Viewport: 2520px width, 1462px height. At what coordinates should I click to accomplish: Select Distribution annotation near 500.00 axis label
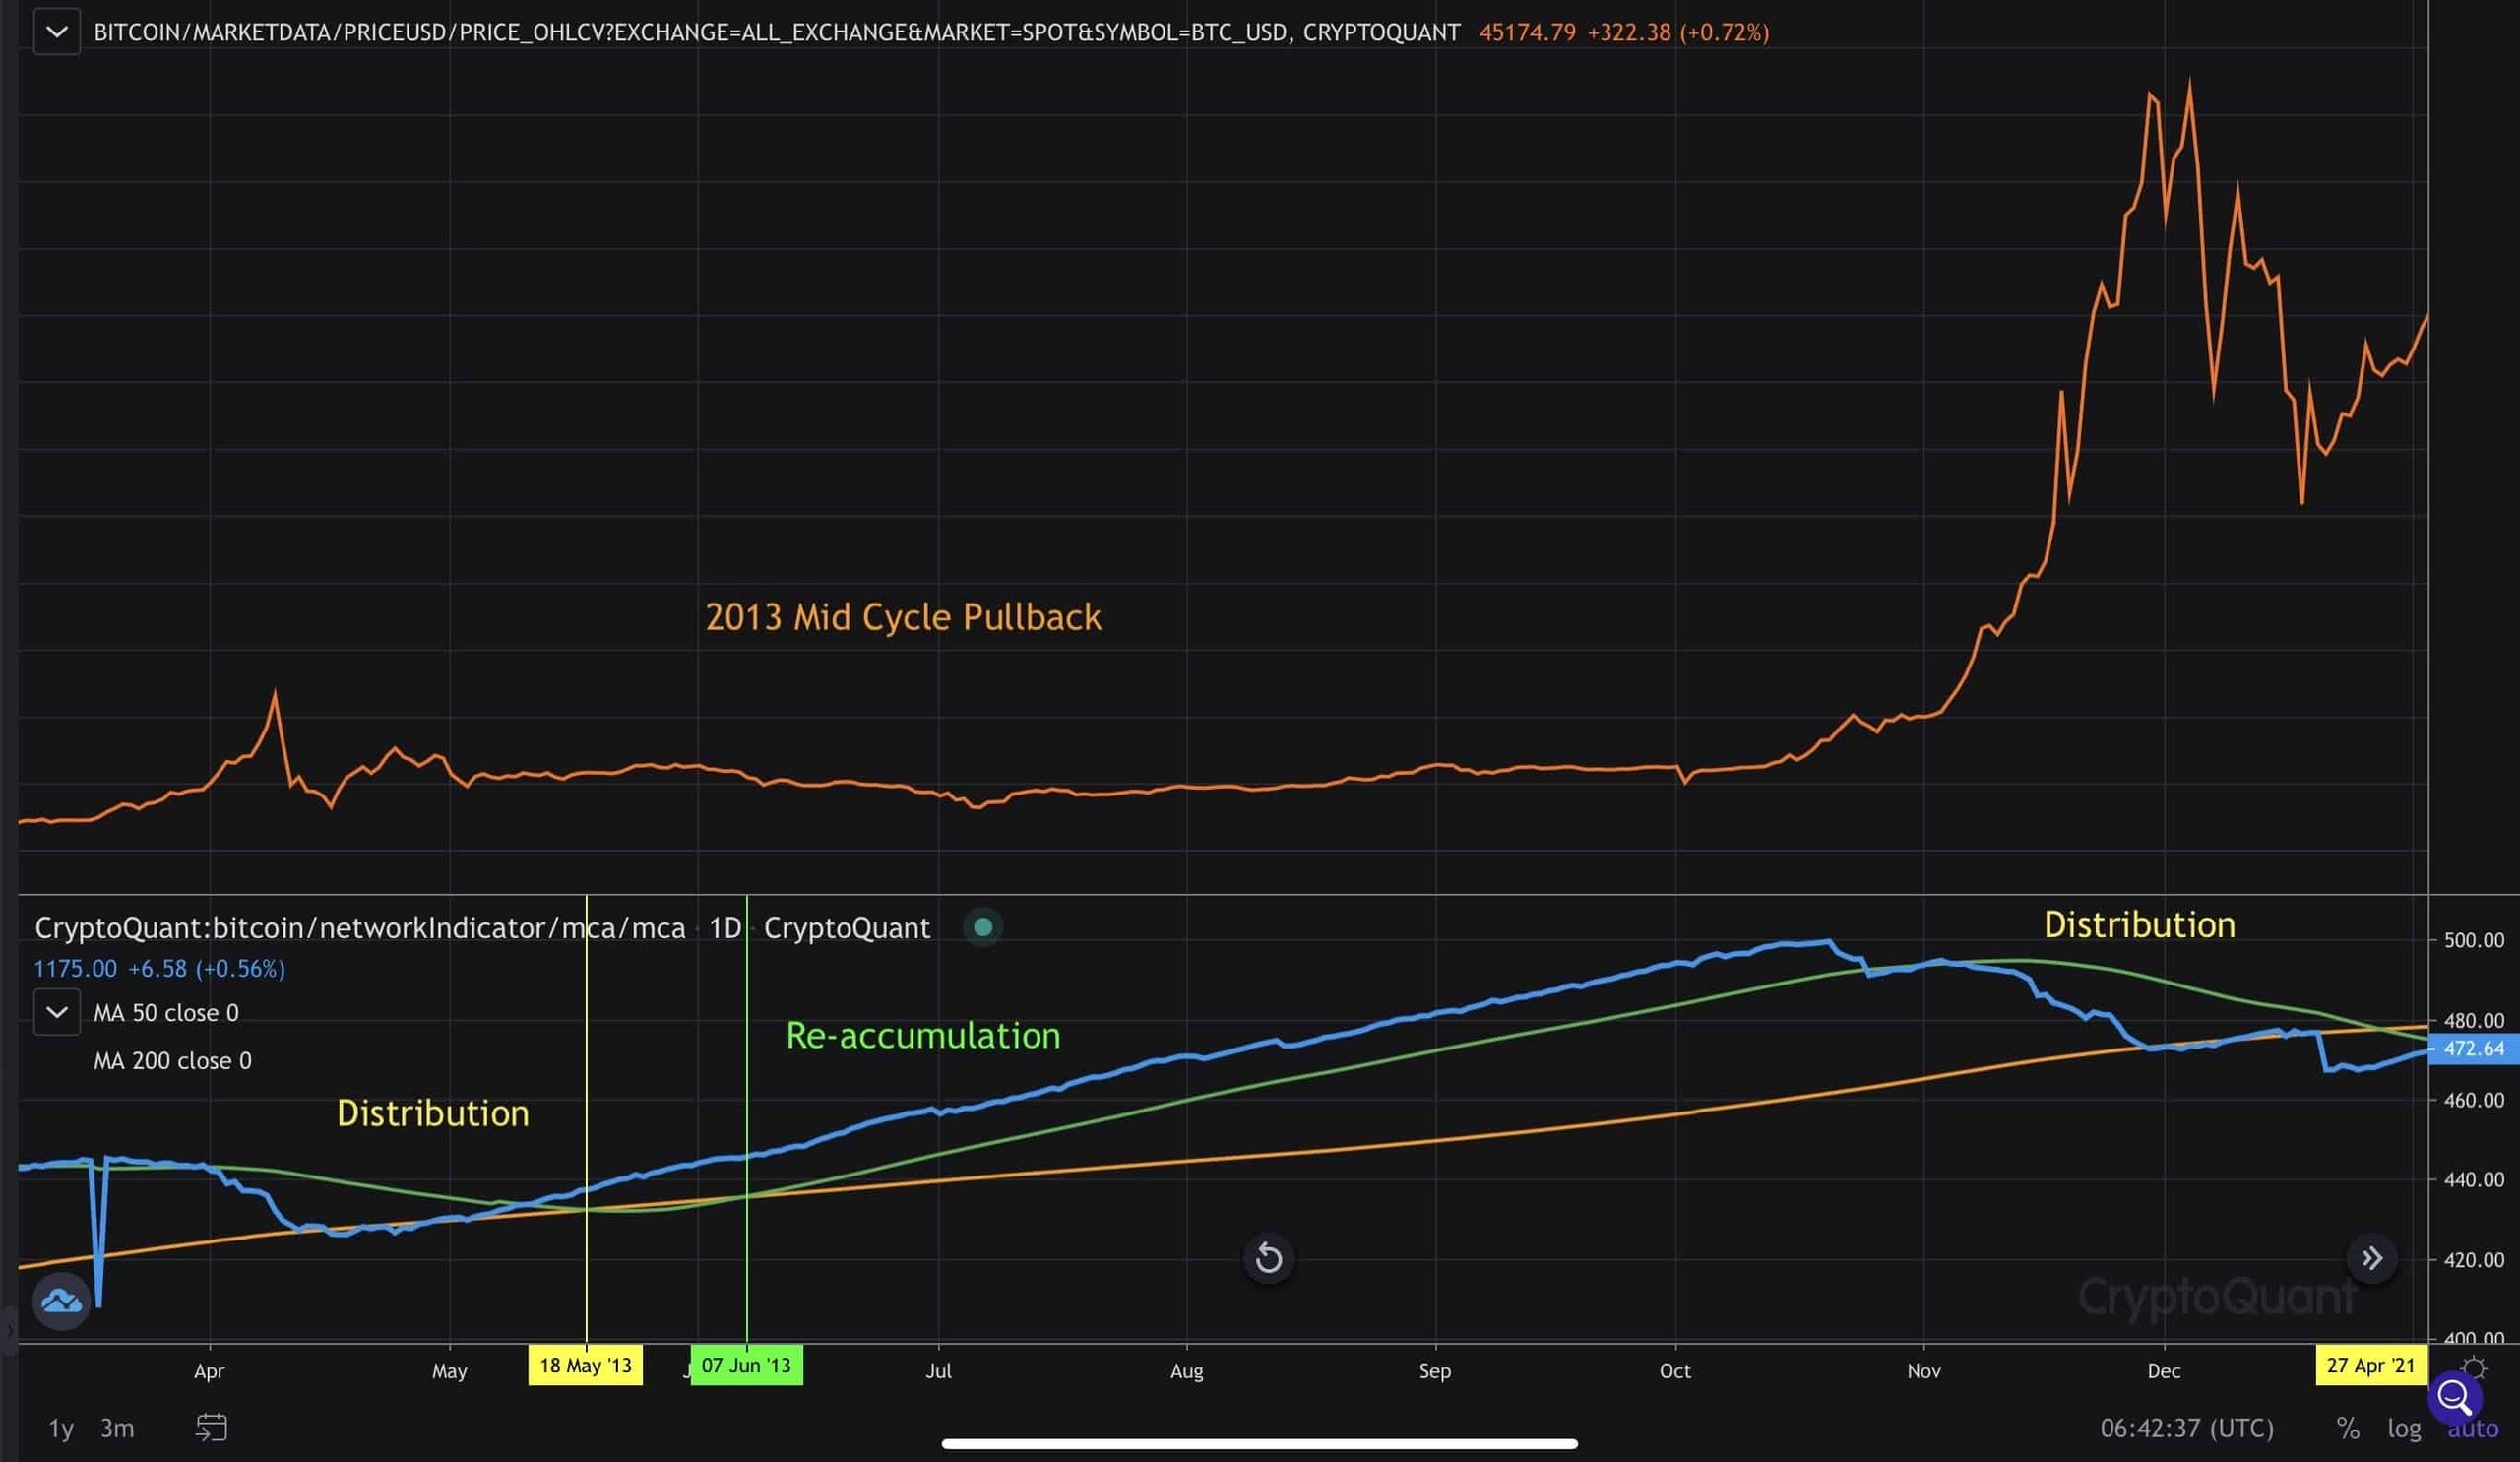[2139, 924]
